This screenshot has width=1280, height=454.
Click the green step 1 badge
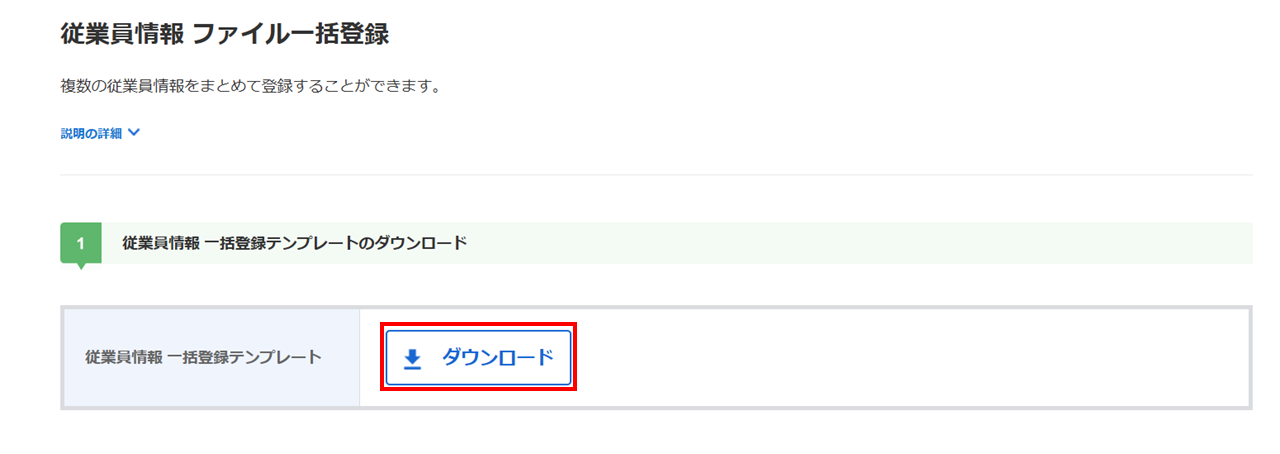tap(81, 242)
